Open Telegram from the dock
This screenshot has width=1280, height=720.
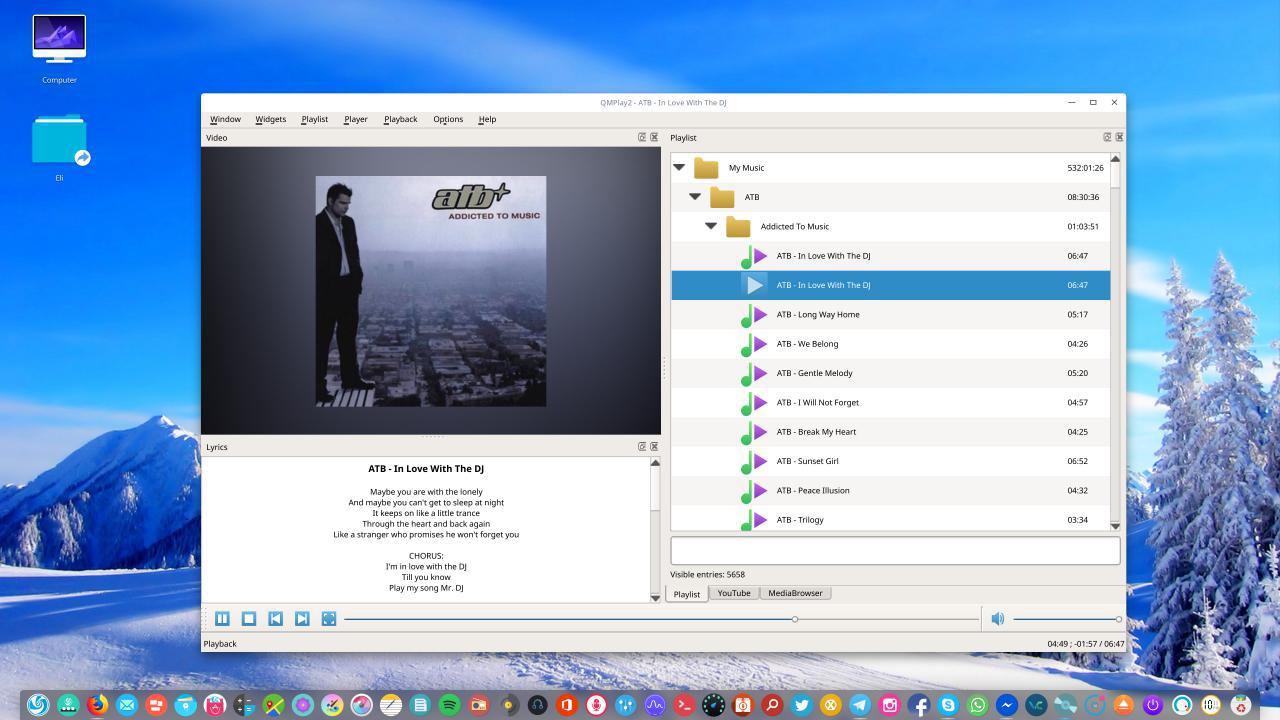click(859, 705)
